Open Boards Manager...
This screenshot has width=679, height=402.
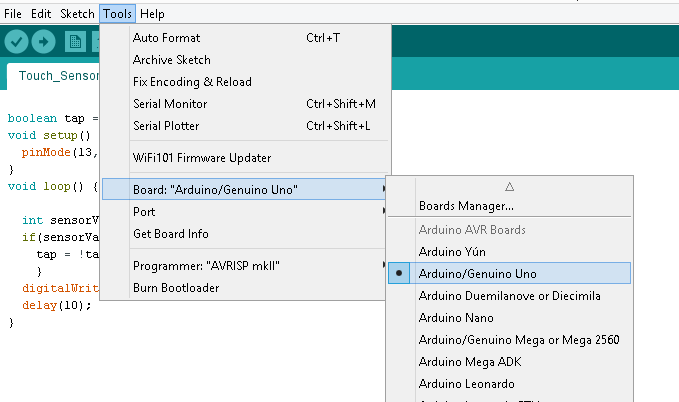pyautogui.click(x=510, y=206)
